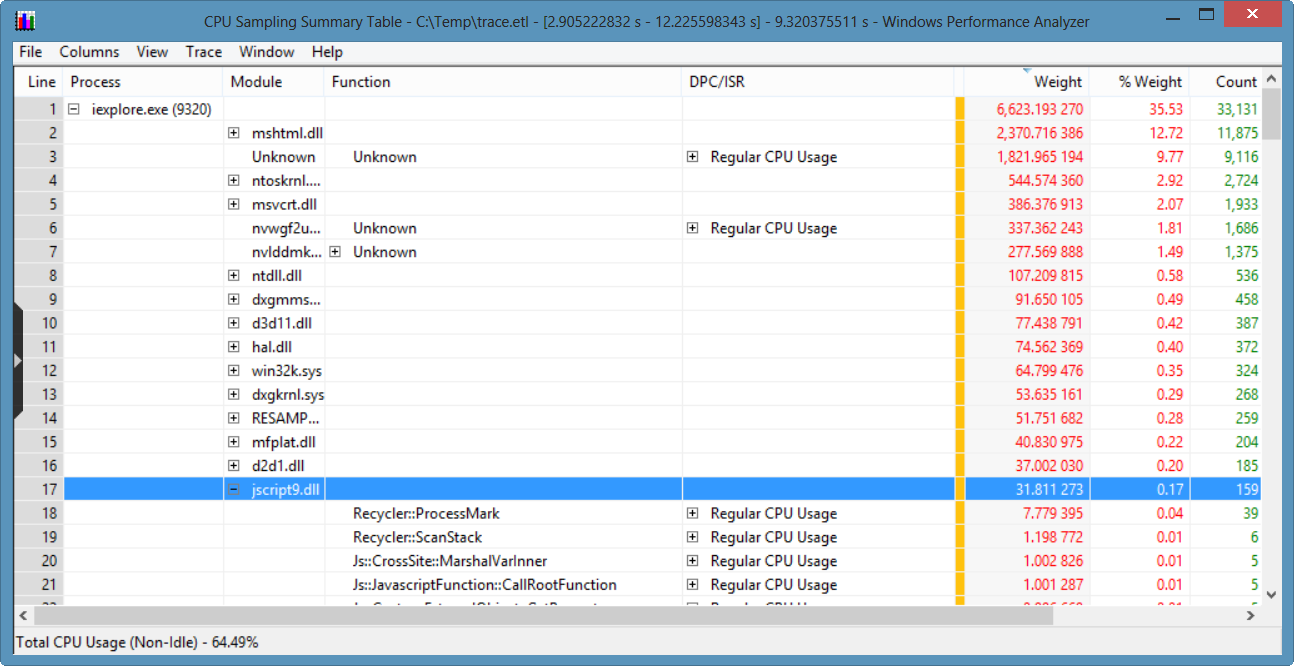1294x666 pixels.
Task: Click the Module column header
Action: [275, 82]
